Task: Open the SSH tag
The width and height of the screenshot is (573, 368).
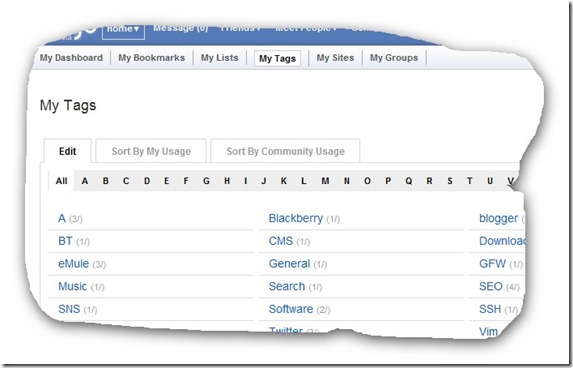Action: click(x=490, y=309)
